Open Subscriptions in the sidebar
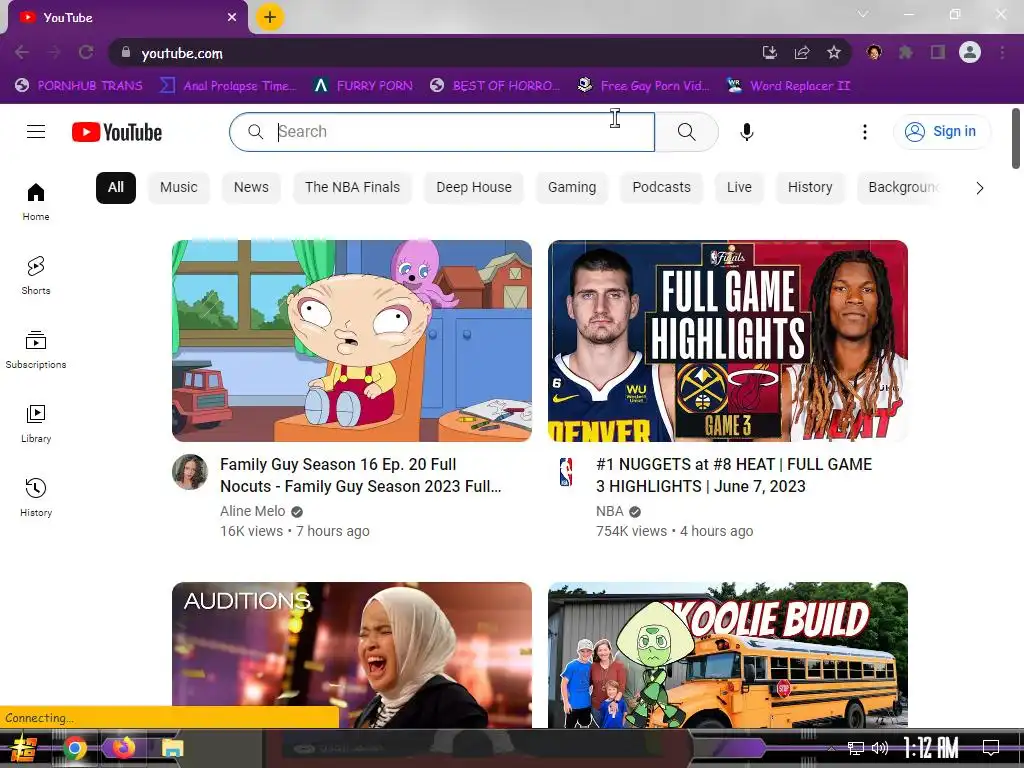Screen dimensions: 1024x768 tap(36, 349)
